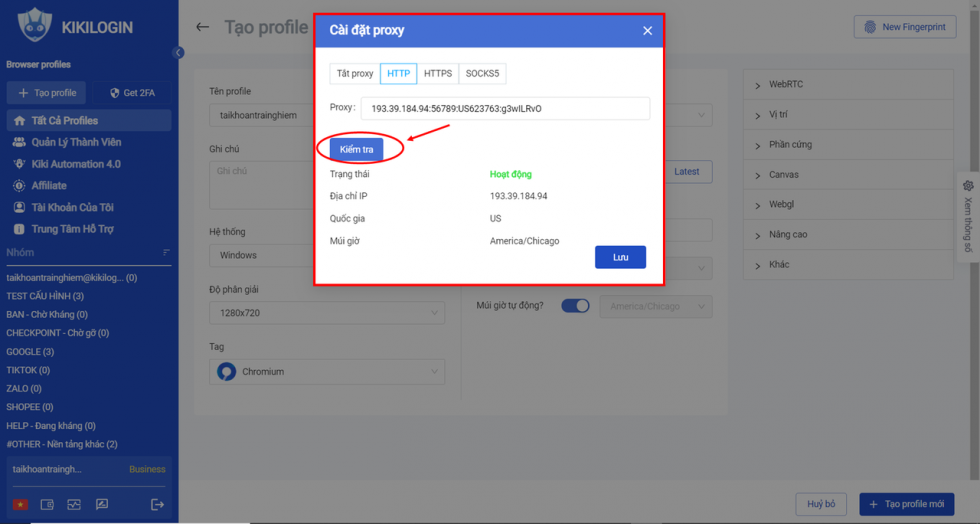This screenshot has width=980, height=524.
Task: Click the Chromium browser icon in Tag
Action: [226, 371]
